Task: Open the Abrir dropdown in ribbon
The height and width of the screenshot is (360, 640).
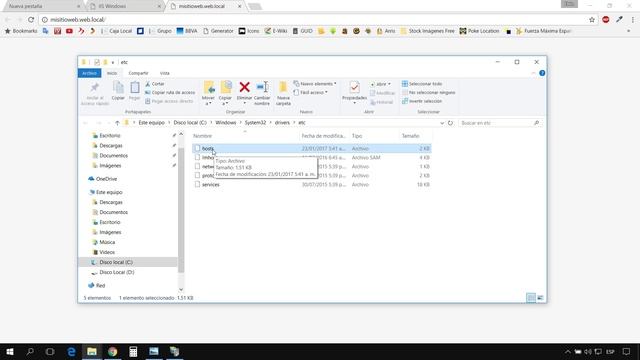Action: point(380,84)
